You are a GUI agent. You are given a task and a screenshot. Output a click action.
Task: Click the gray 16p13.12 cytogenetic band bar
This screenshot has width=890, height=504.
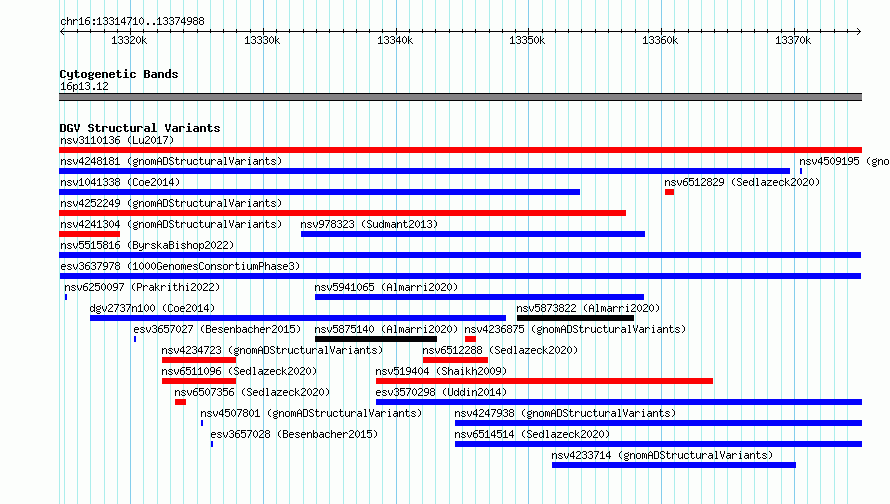tap(460, 97)
